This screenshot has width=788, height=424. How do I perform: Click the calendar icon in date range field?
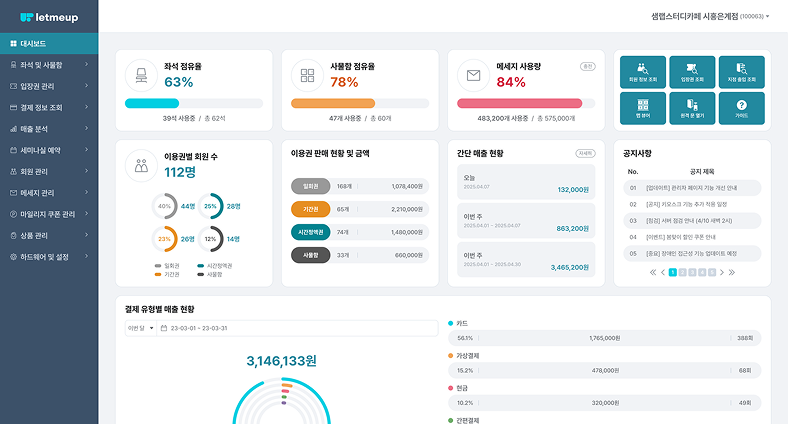pos(164,328)
